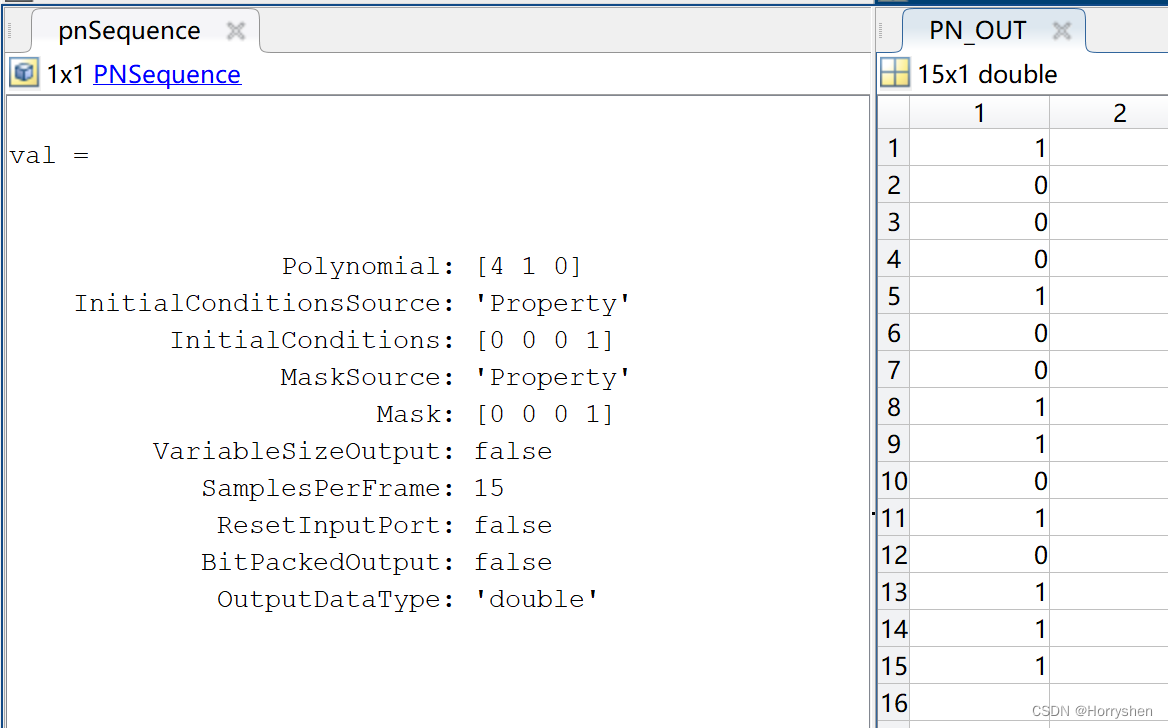Click the Polynomial value [4 1 0]
Viewport: 1168px width, 728px height.
pyautogui.click(x=529, y=266)
